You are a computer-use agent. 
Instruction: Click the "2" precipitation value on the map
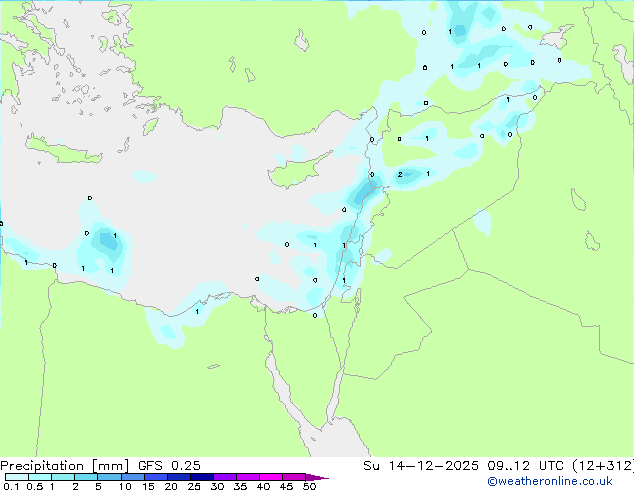(x=400, y=175)
